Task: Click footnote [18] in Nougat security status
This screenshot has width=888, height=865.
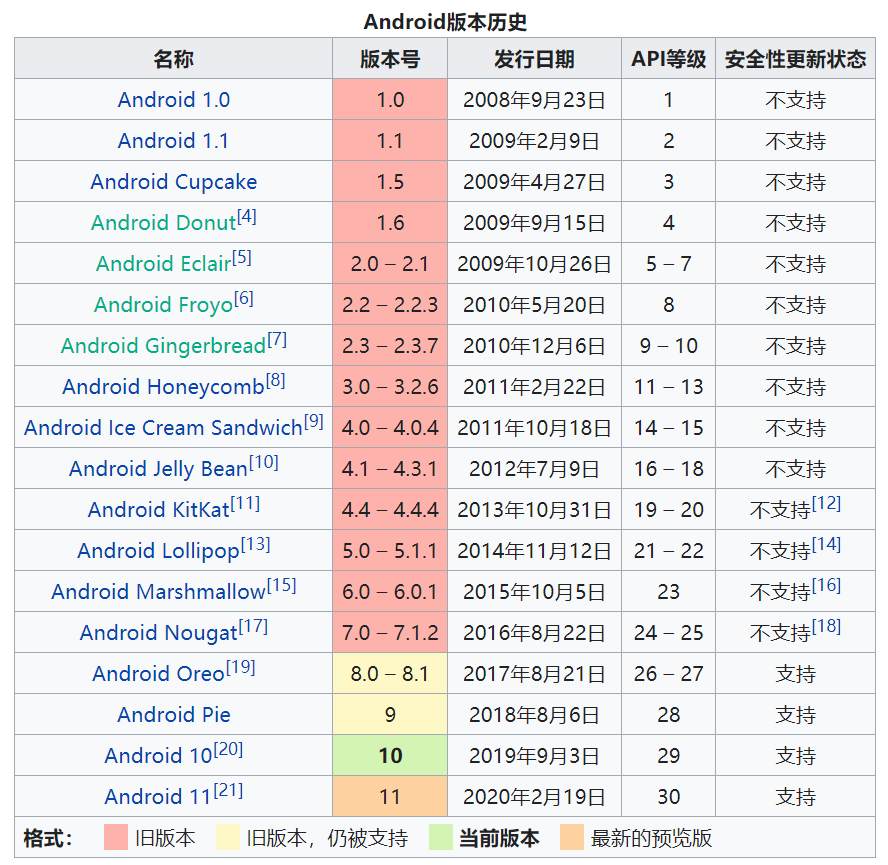Action: click(826, 627)
